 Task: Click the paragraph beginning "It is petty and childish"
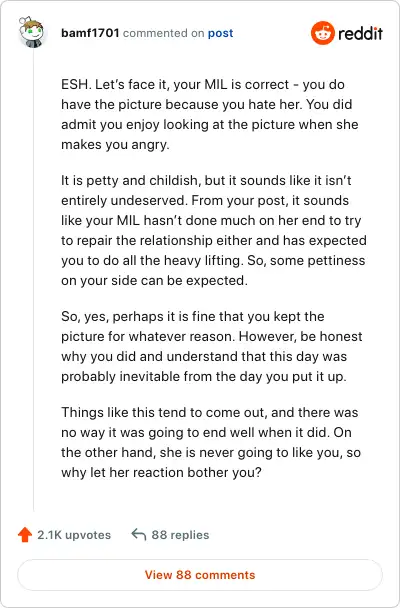point(214,230)
